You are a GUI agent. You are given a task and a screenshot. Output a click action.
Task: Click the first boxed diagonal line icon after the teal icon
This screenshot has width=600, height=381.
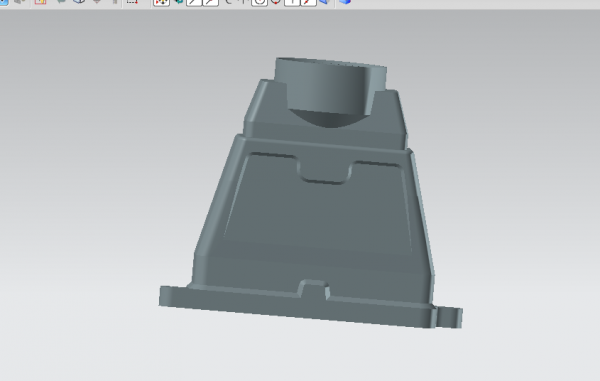194,2
